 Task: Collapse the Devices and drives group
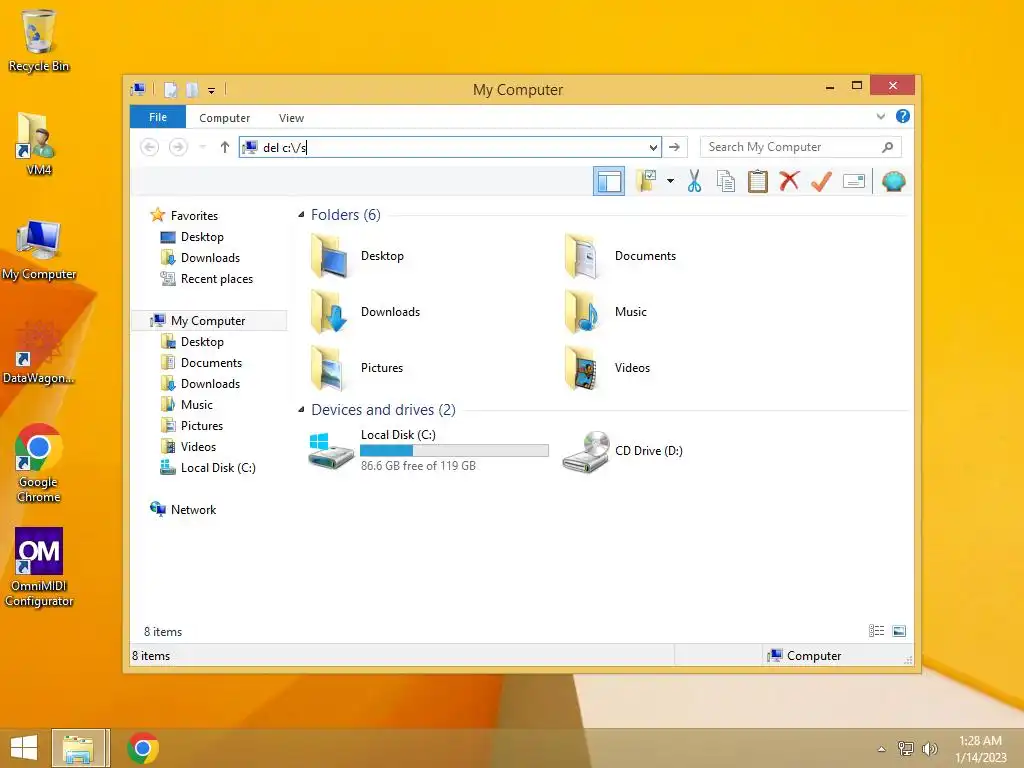301,409
